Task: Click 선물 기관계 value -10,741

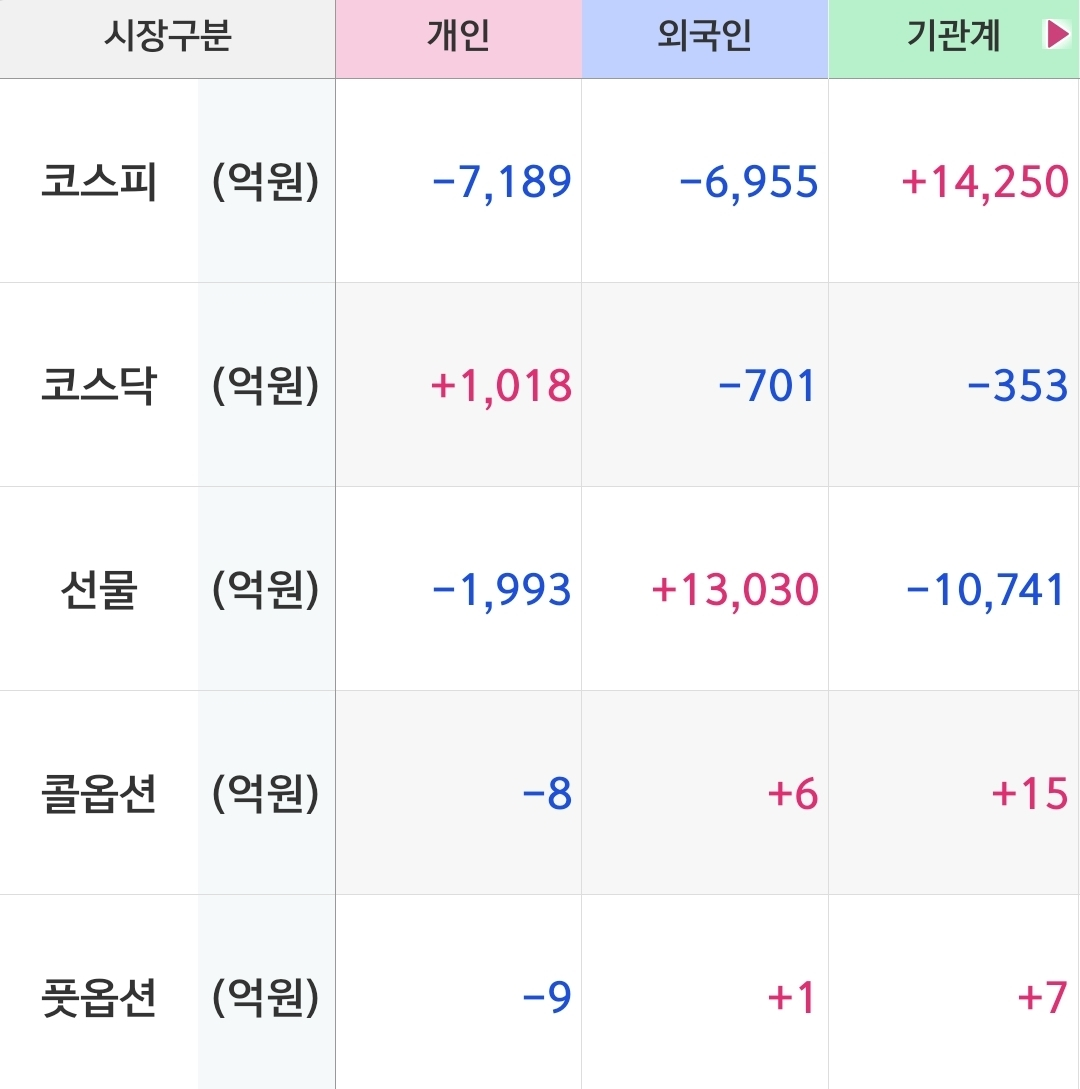Action: [x=986, y=590]
